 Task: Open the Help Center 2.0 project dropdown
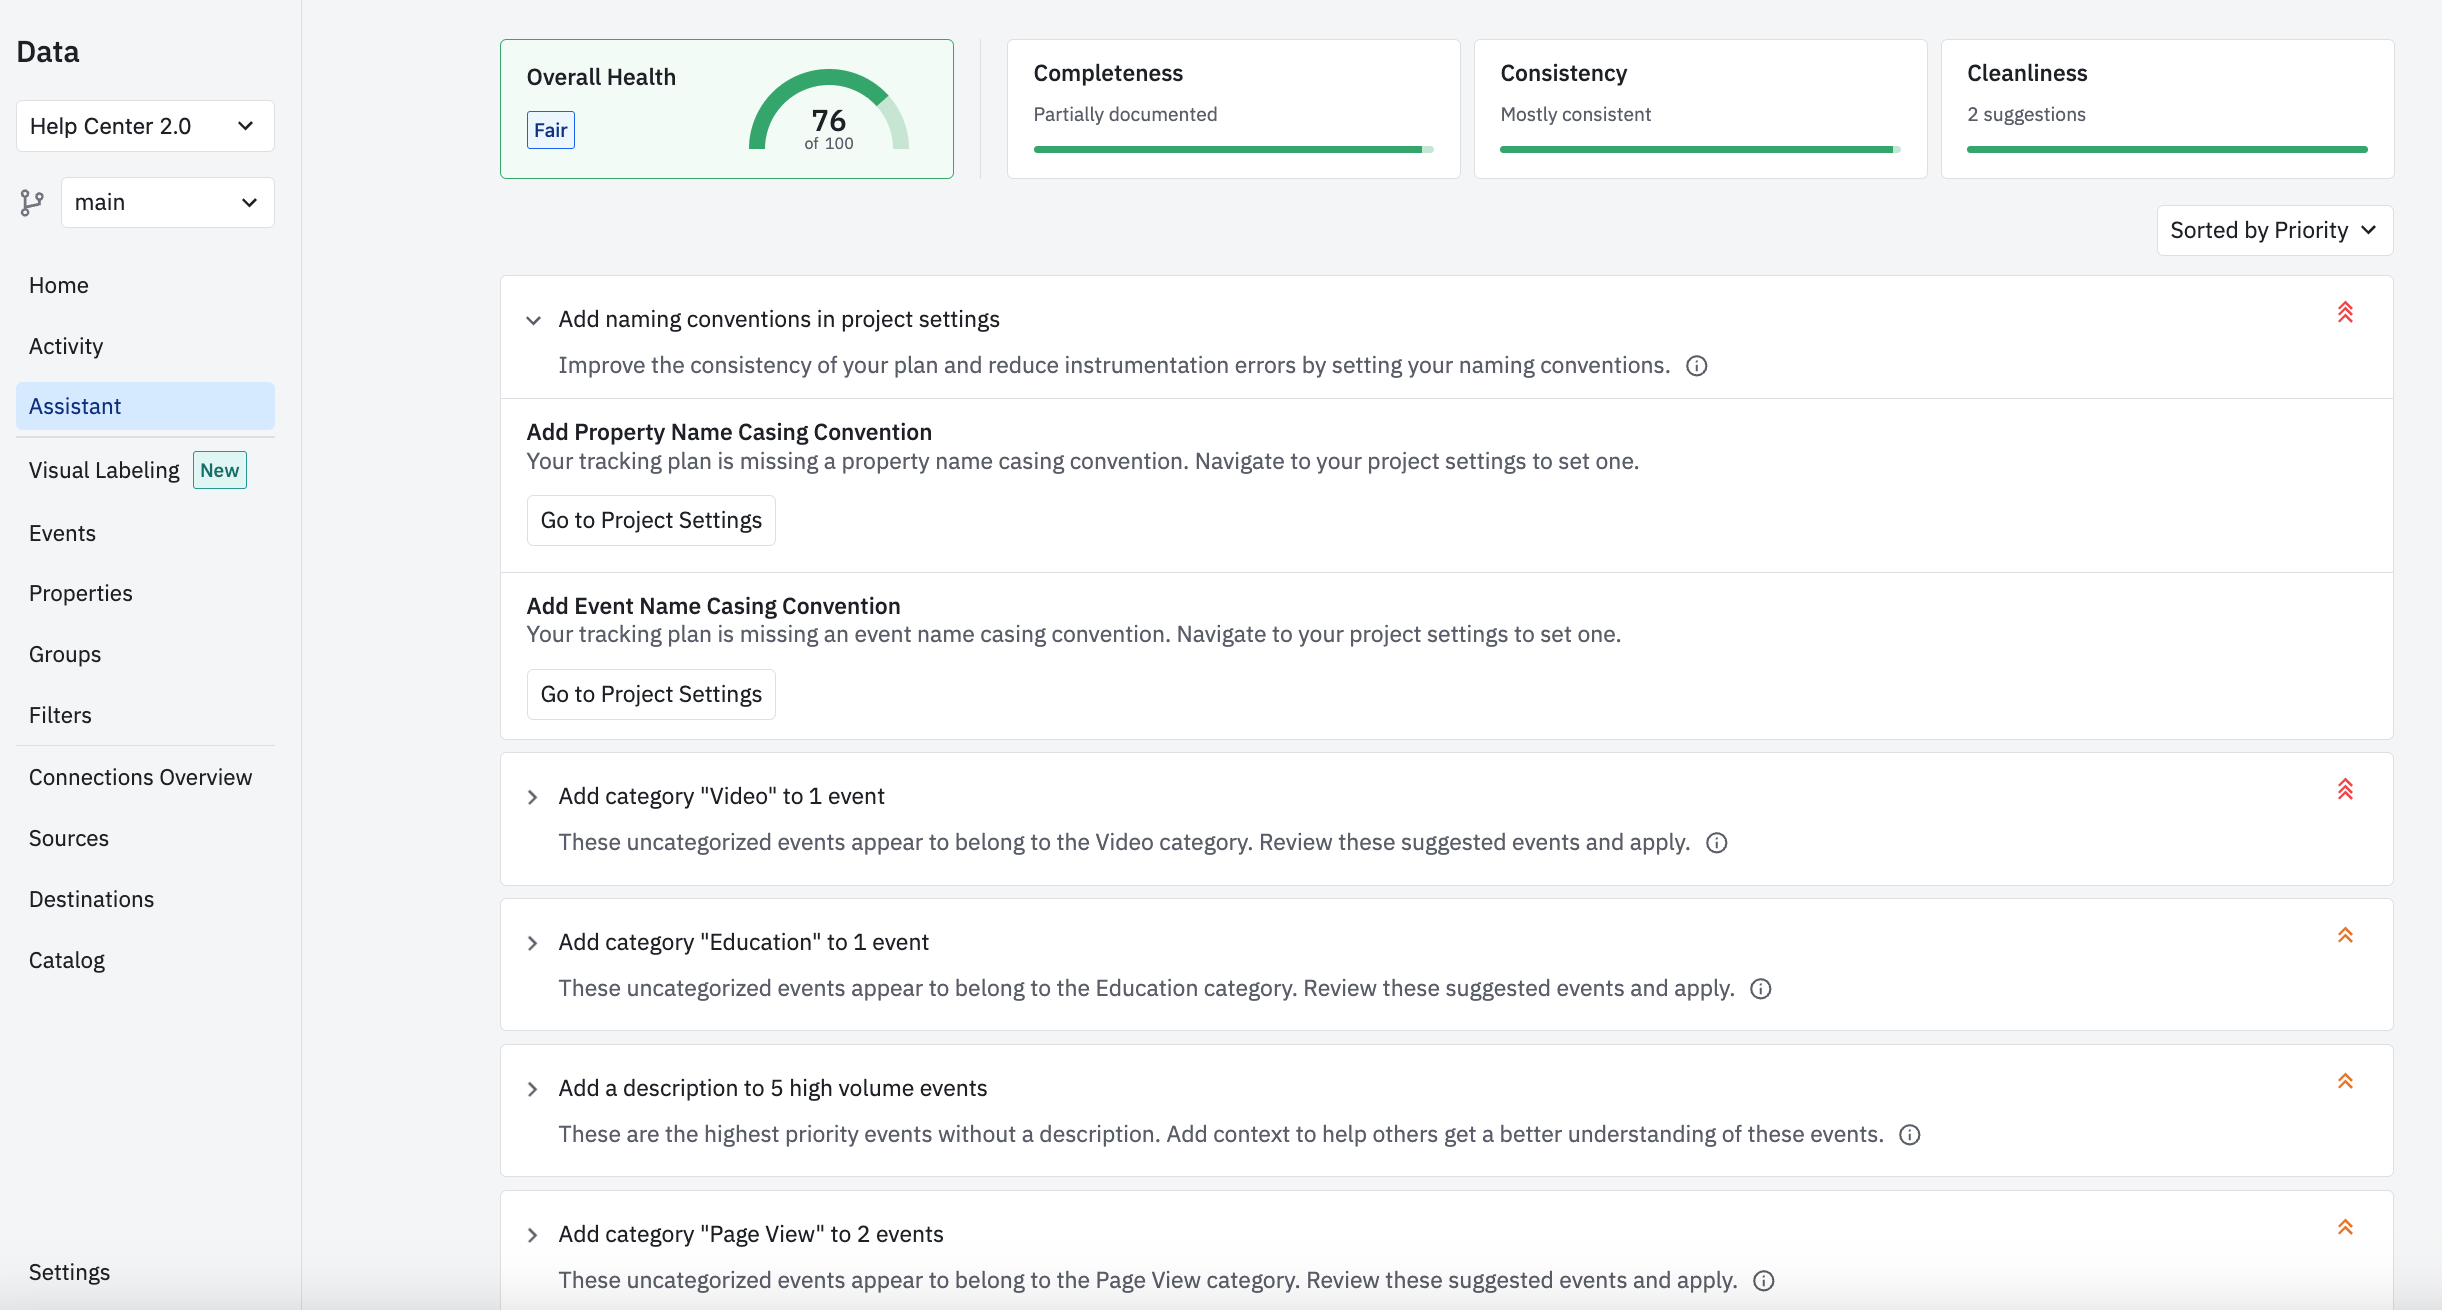145,126
